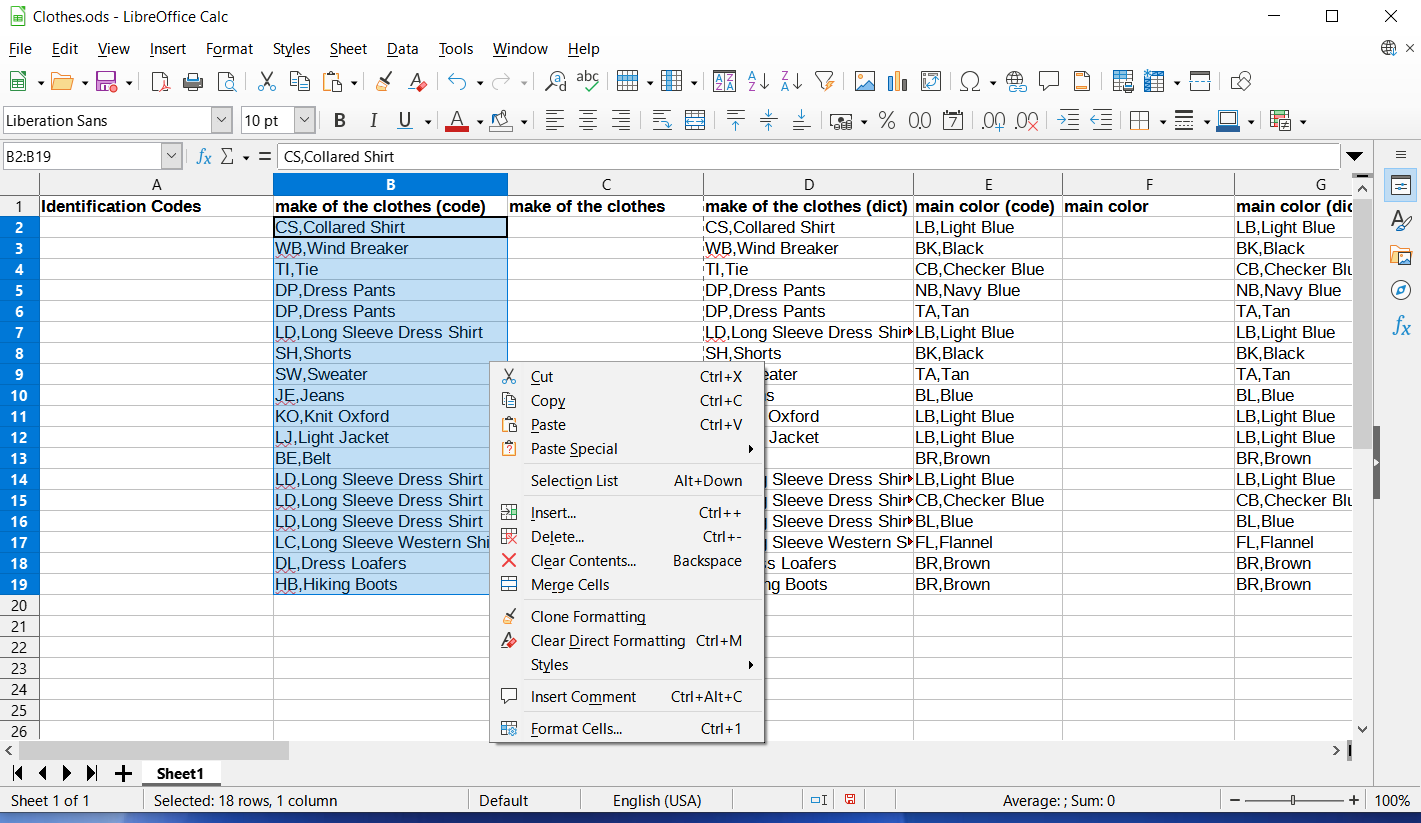Choose Paste Special from the context menu
1421x823 pixels.
(x=628, y=449)
